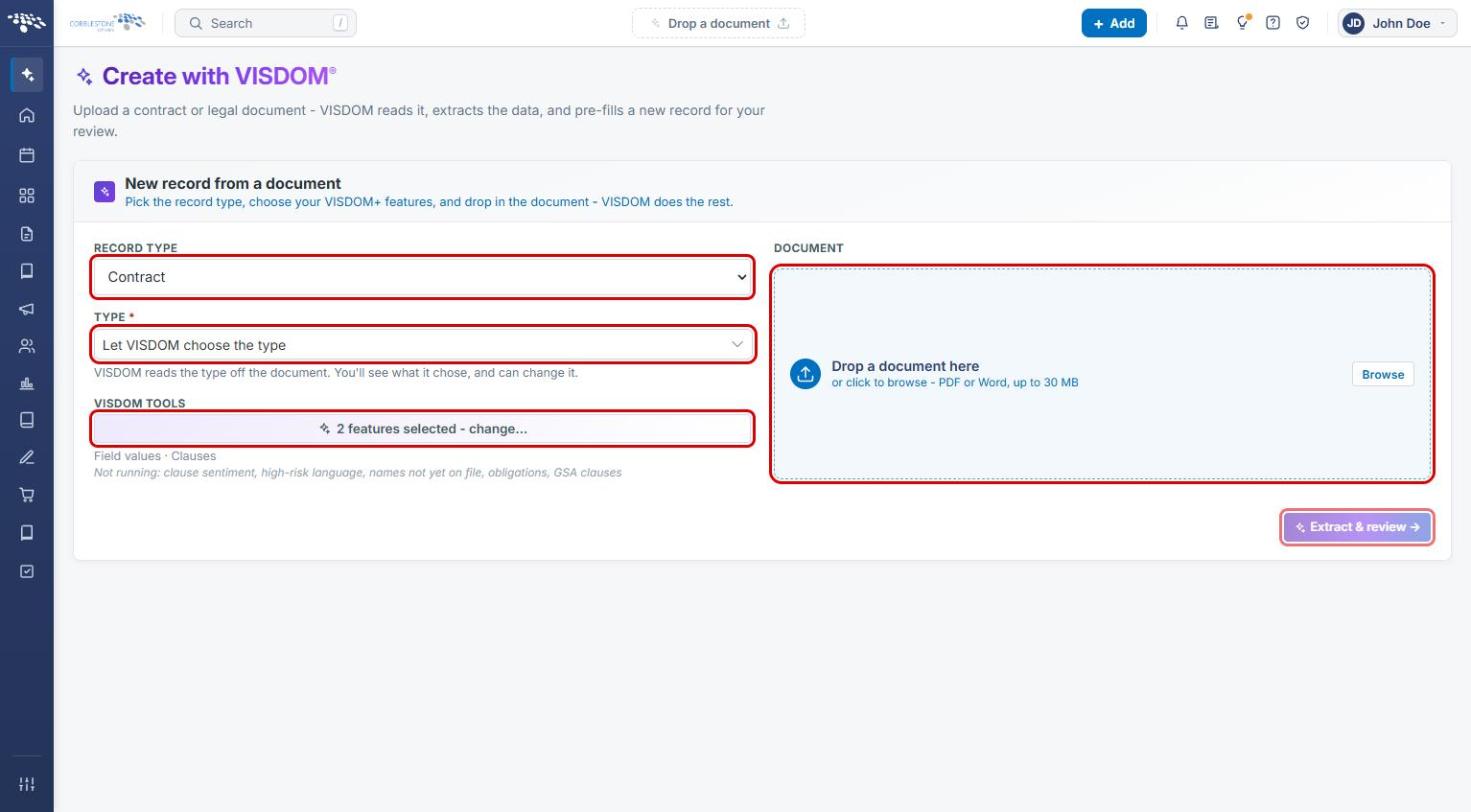Open the John Doe user menu

pyautogui.click(x=1397, y=23)
